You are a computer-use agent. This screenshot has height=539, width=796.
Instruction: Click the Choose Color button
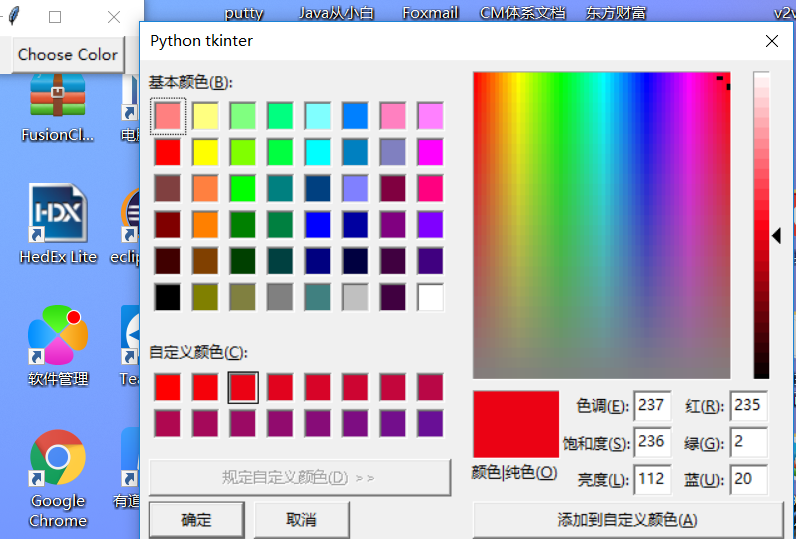pyautogui.click(x=68, y=55)
